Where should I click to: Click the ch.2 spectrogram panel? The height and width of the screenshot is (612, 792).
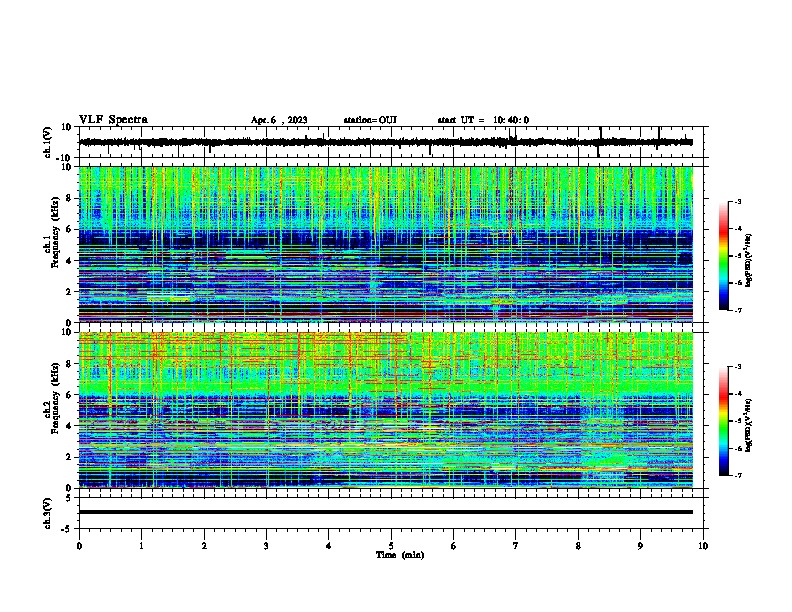coord(386,410)
